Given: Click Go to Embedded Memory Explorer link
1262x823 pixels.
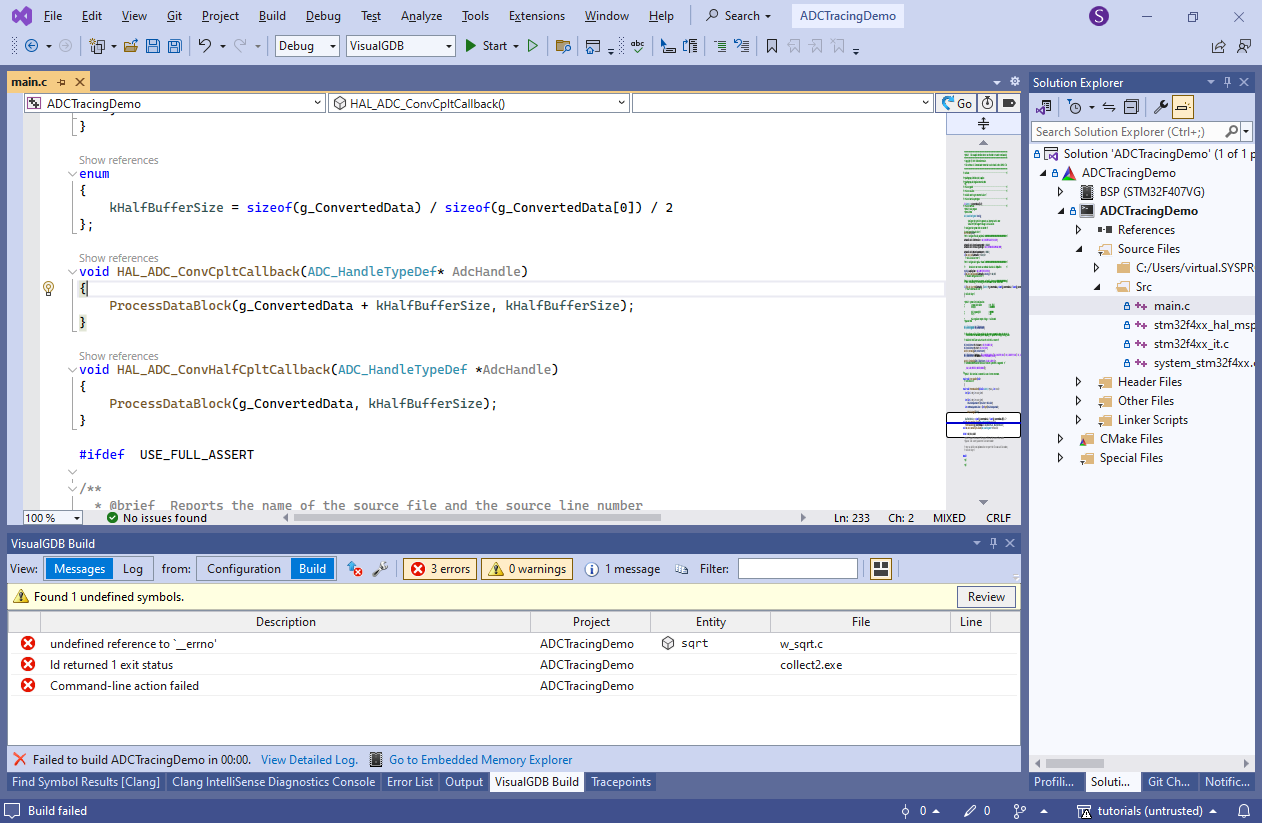Looking at the screenshot, I should point(481,760).
